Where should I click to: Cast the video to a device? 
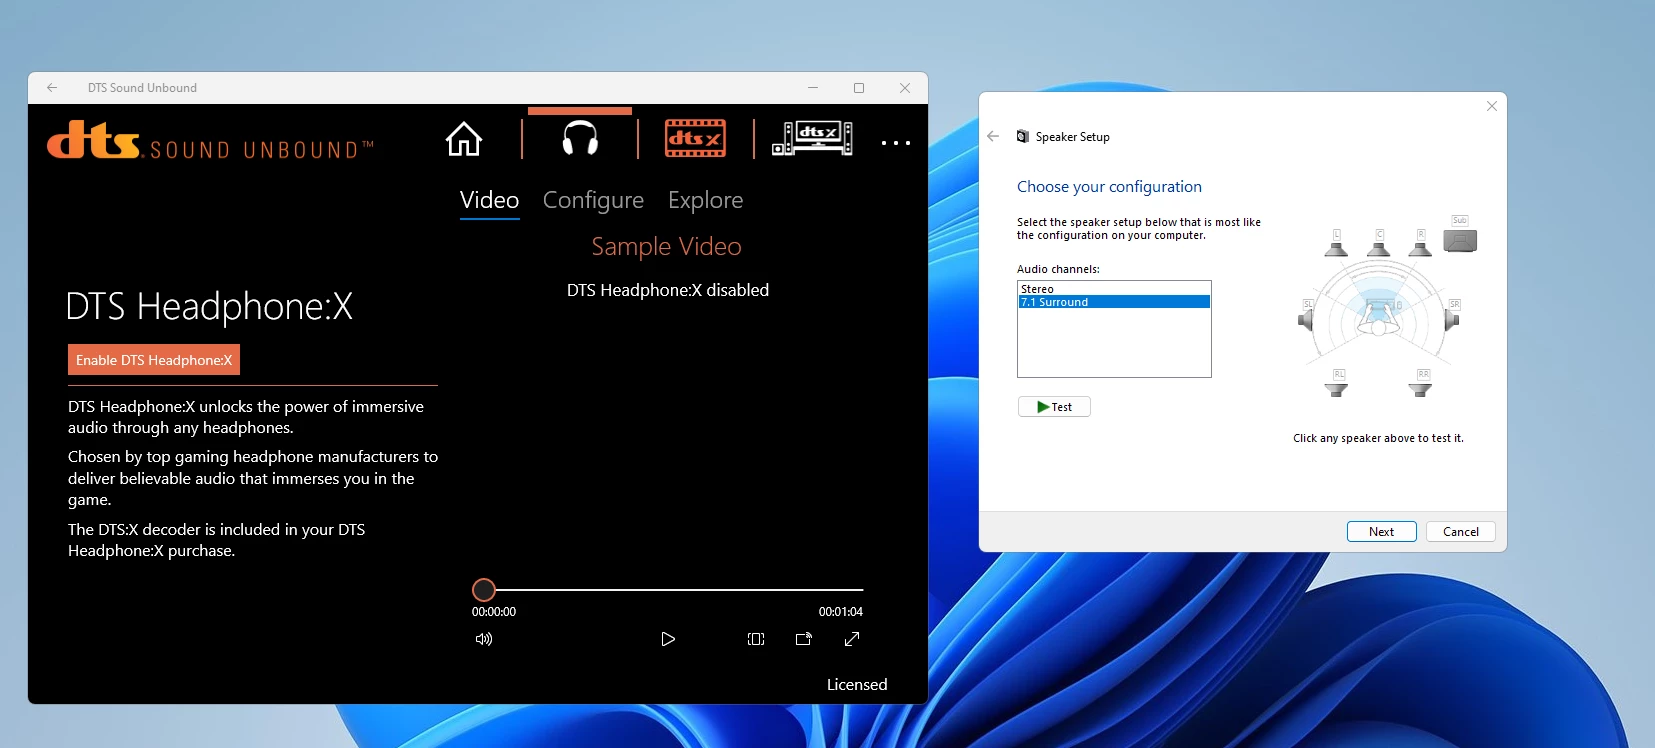click(804, 639)
